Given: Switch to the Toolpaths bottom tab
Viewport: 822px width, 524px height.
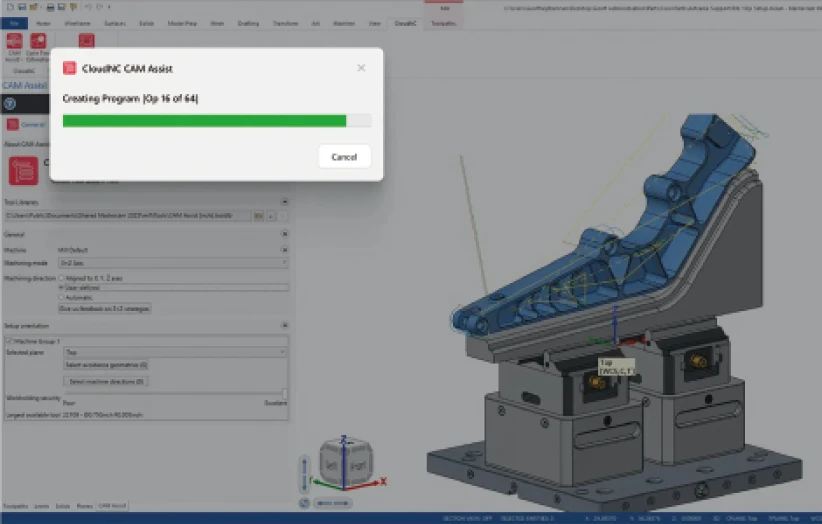Looking at the screenshot, I should [x=14, y=506].
